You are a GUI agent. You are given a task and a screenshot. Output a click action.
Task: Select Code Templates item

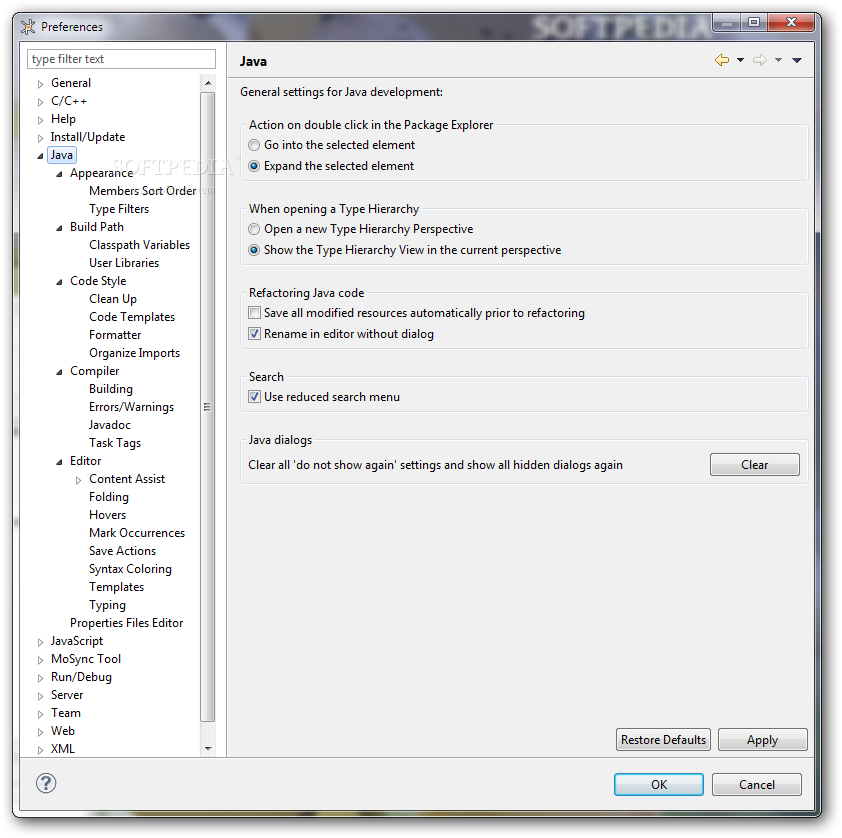(x=132, y=317)
